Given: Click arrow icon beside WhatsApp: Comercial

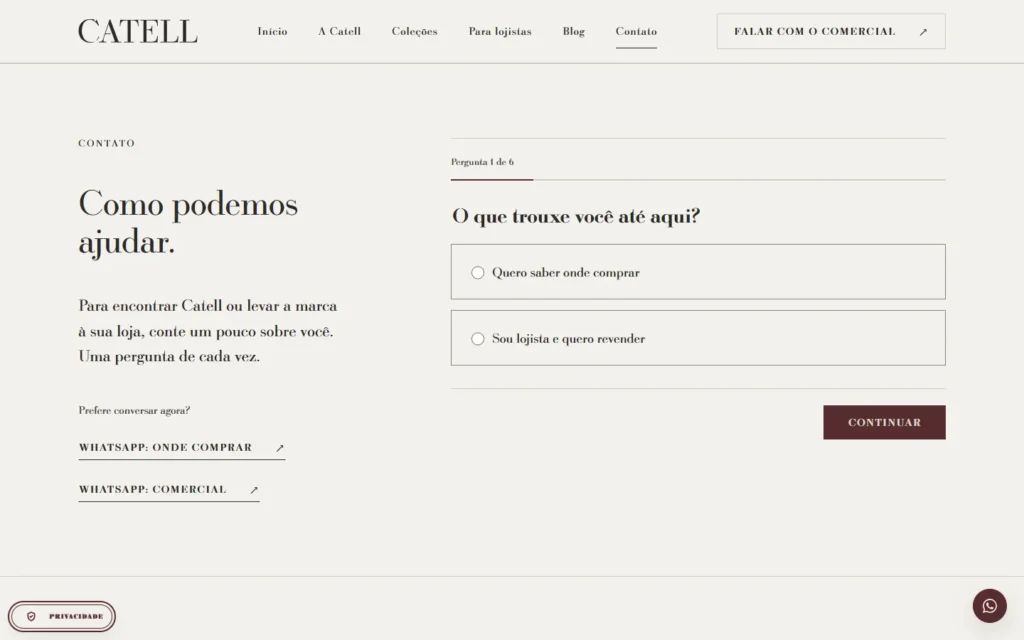Looking at the screenshot, I should 254,490.
